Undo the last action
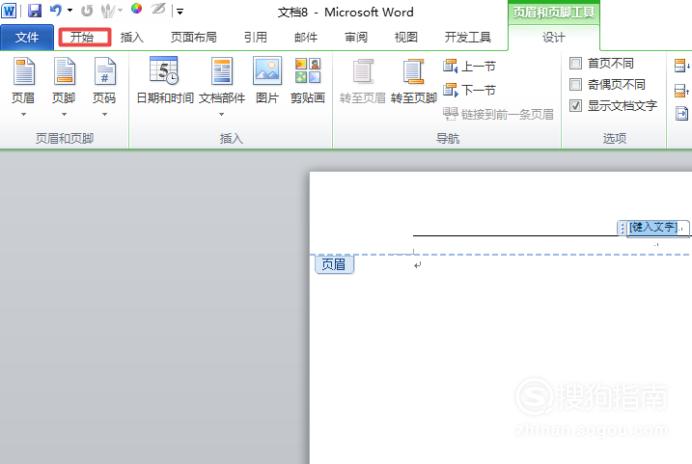692x464 pixels. pyautogui.click(x=56, y=10)
